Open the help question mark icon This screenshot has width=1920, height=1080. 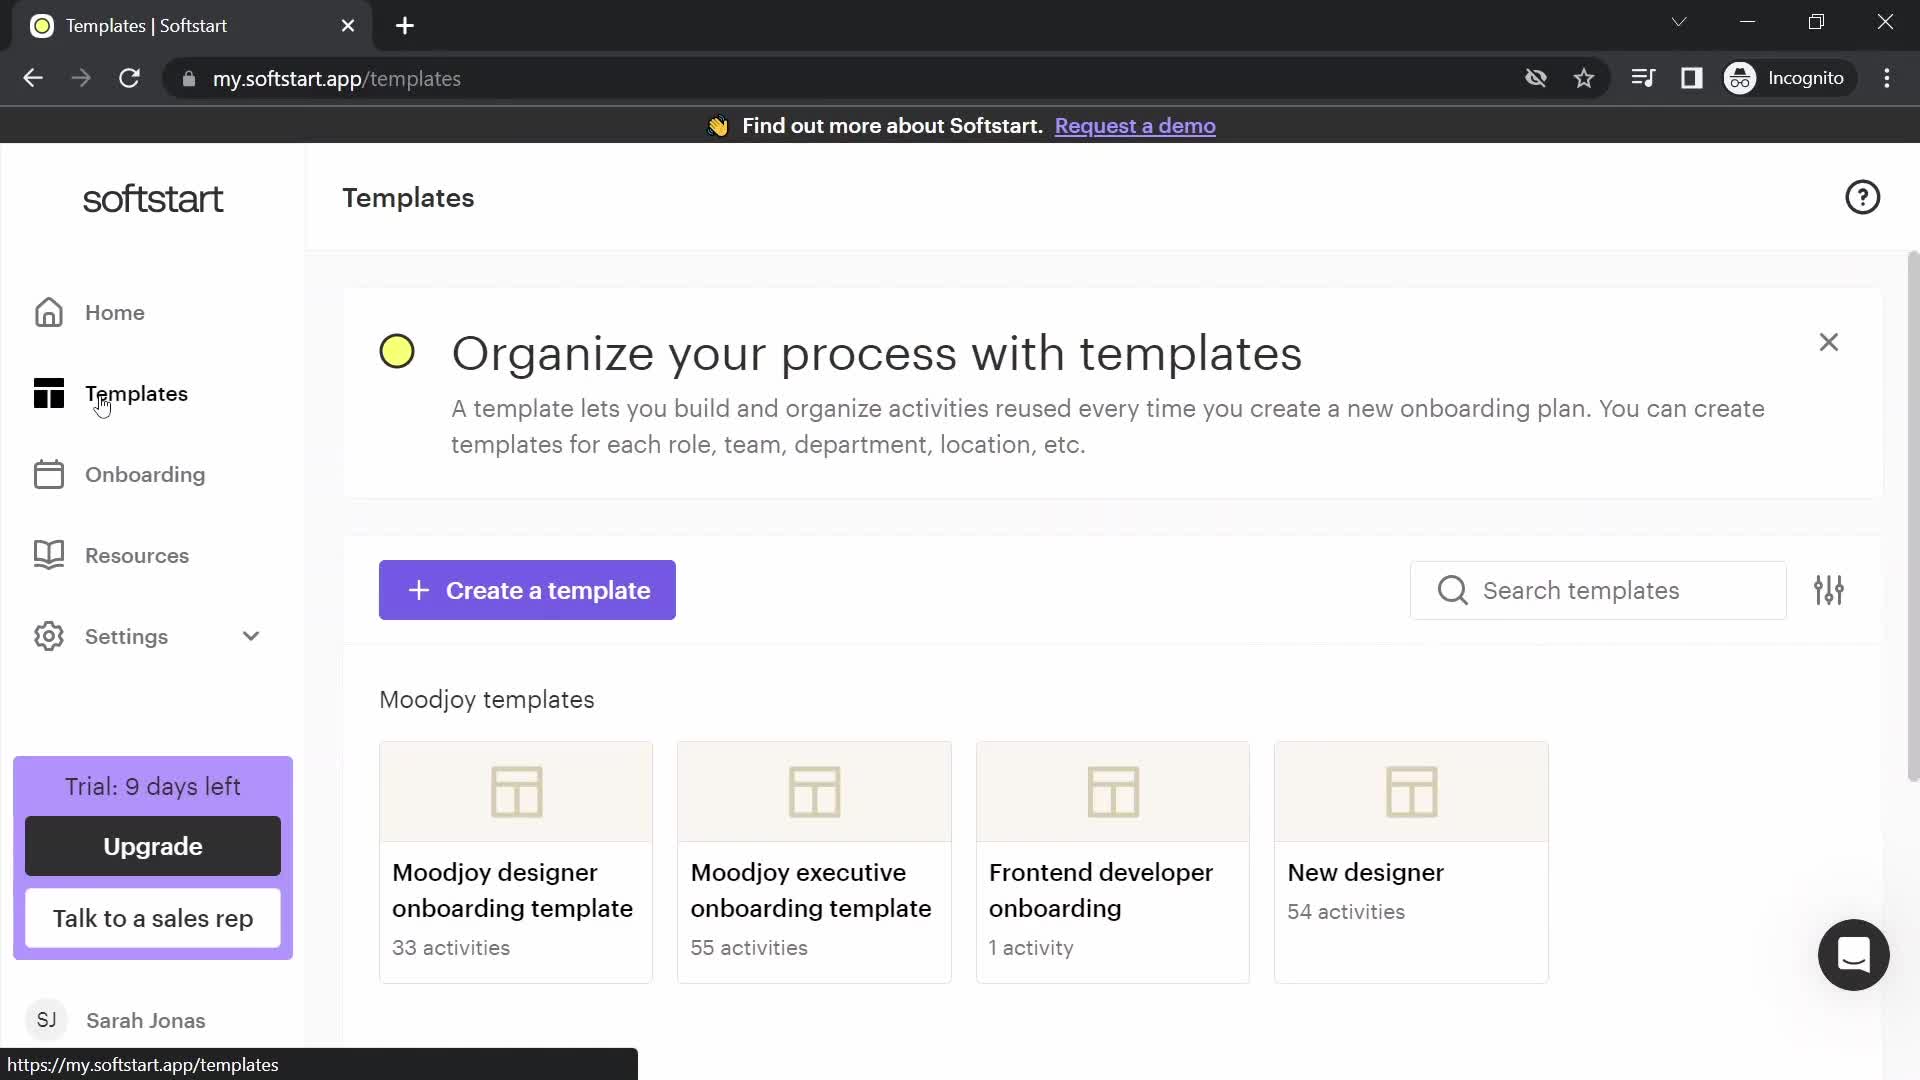tap(1862, 198)
